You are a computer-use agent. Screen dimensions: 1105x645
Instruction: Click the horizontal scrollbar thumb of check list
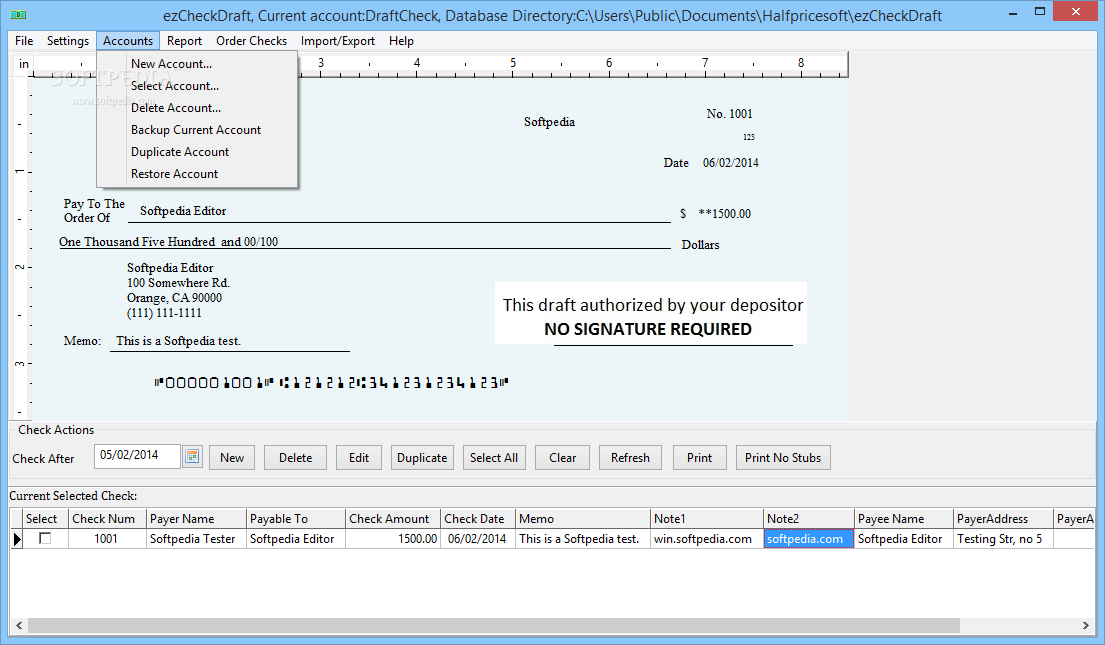[493, 625]
